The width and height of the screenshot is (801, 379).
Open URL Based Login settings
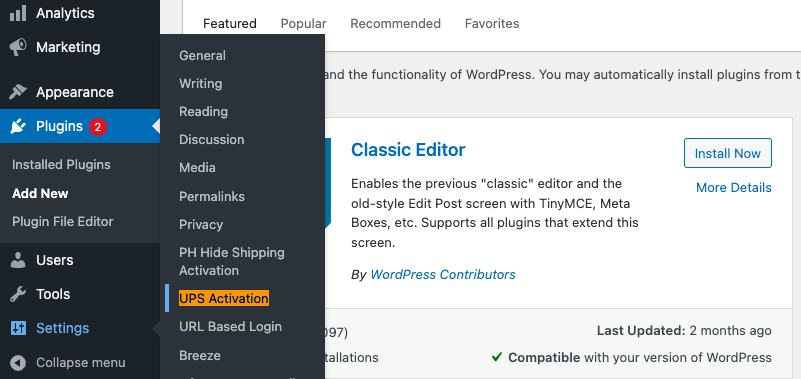[x=230, y=326]
